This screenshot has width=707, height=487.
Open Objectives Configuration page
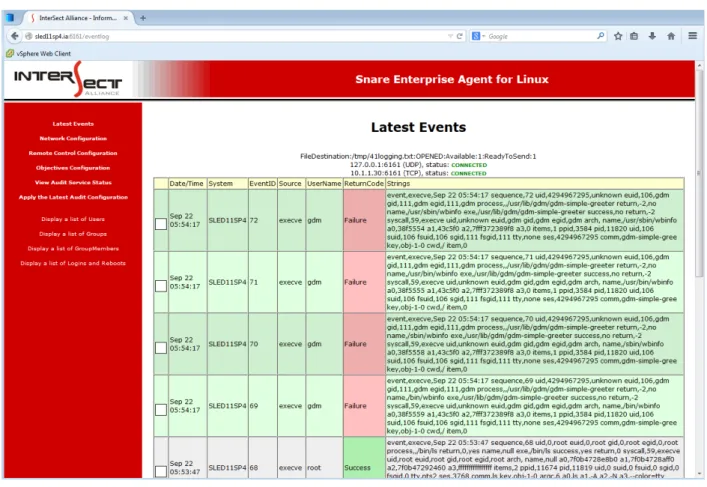(73, 168)
